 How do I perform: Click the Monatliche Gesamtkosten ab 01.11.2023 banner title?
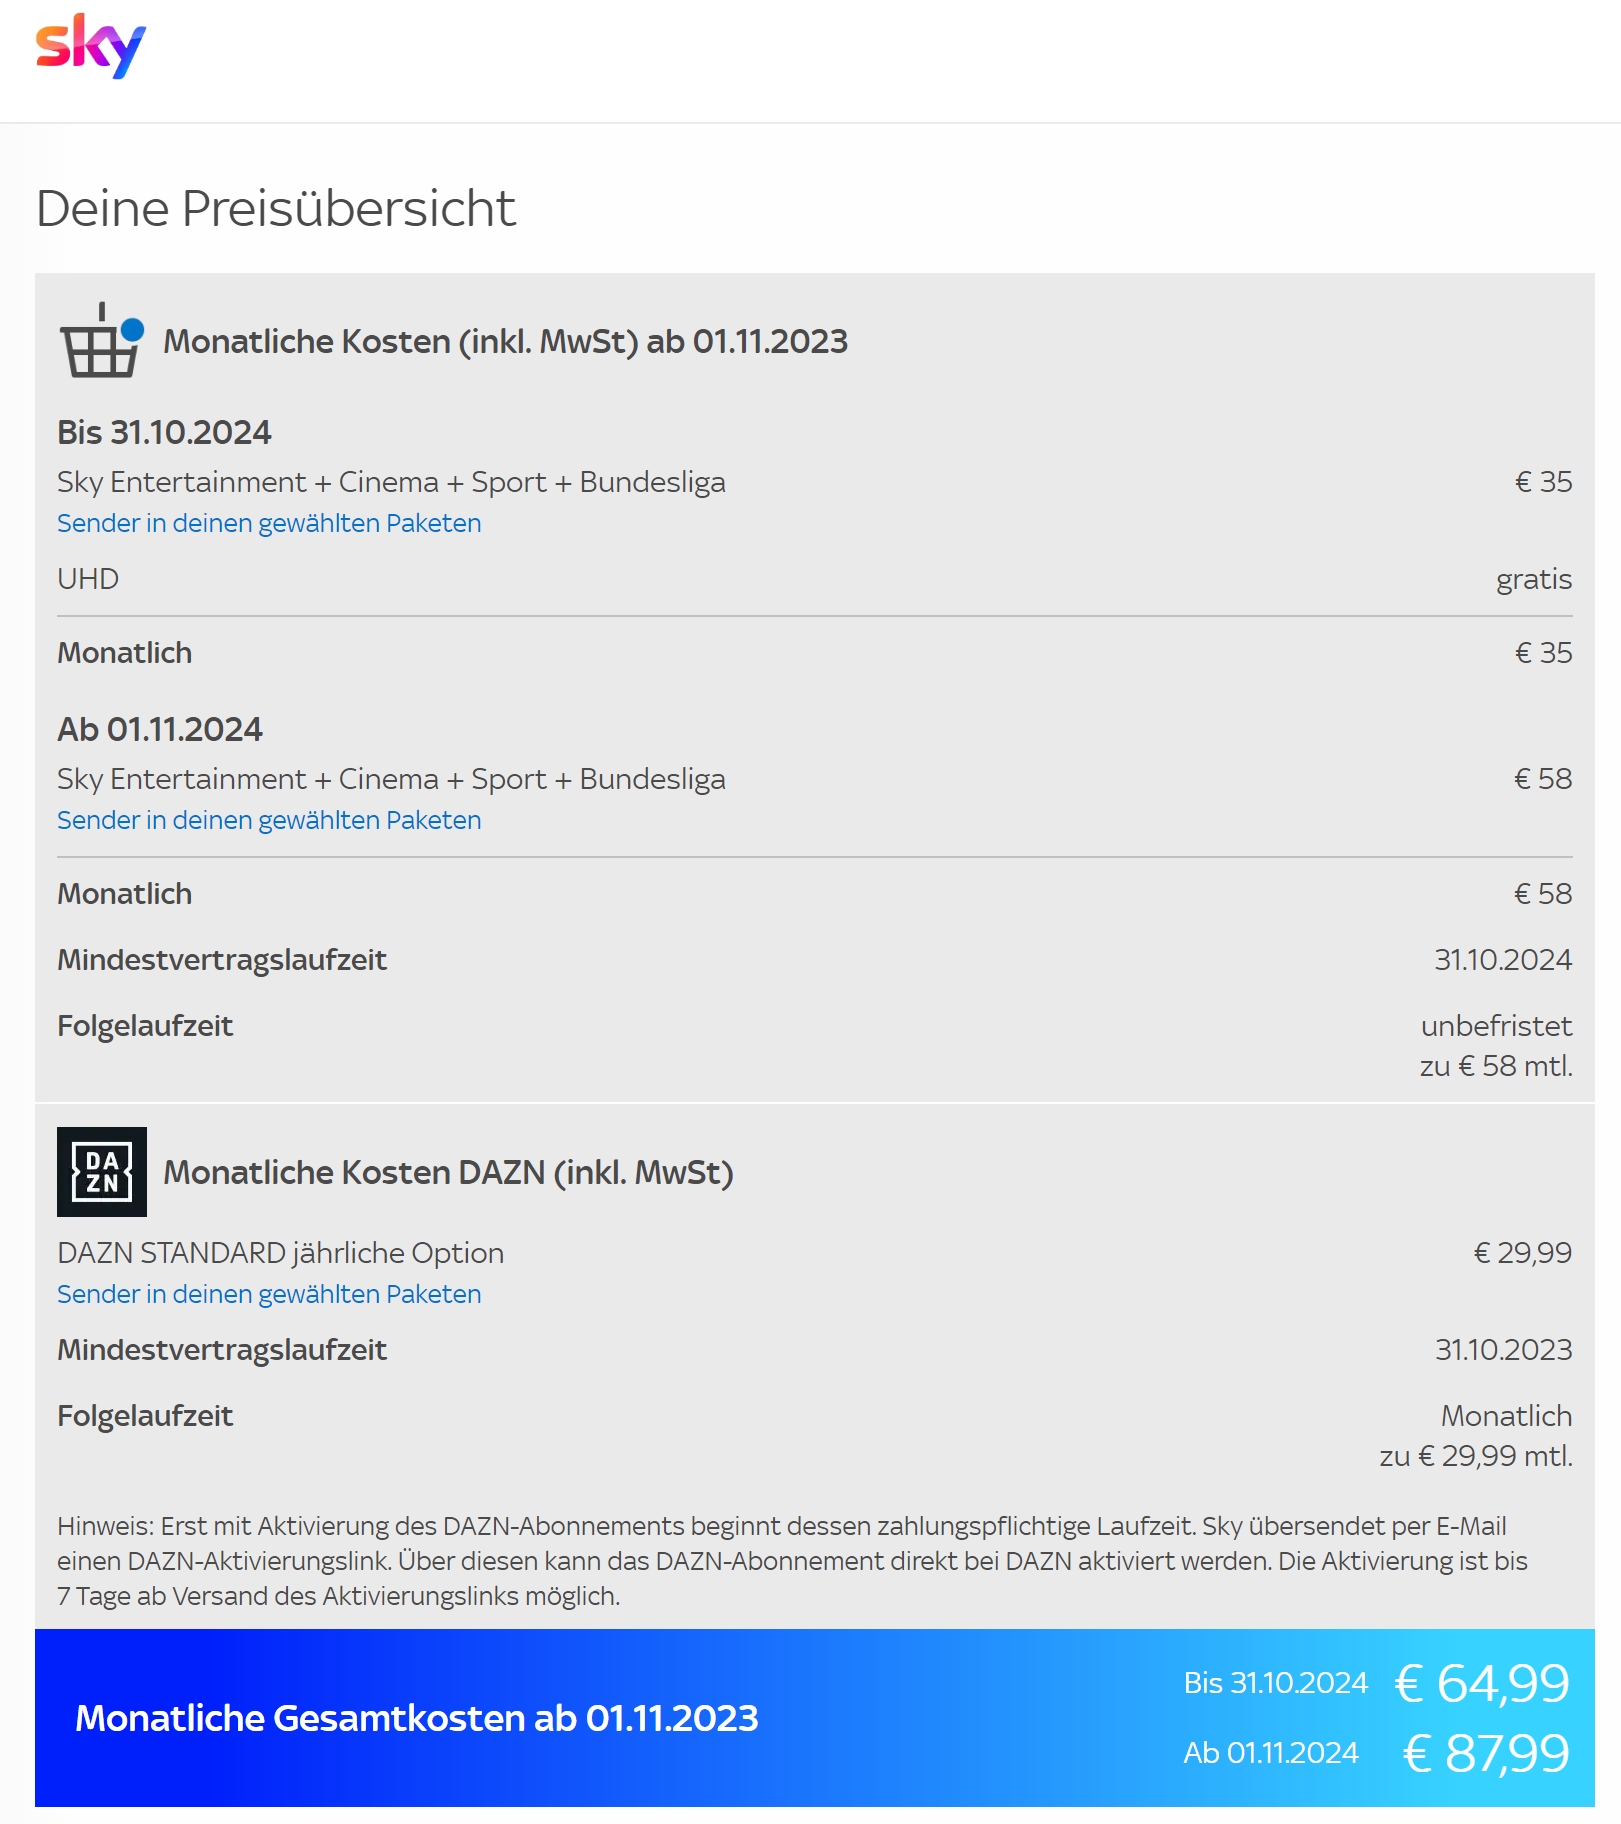click(416, 1718)
